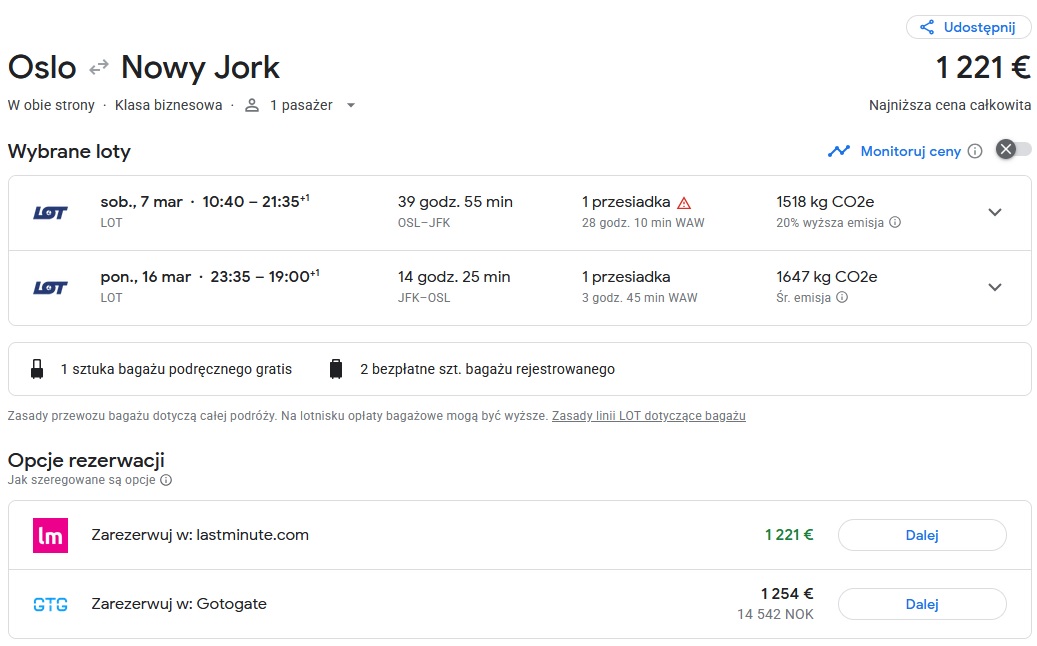Viewport: 1037px width, 646px height.
Task: Open the info icon next to Monitoruj ceny
Action: [975, 151]
